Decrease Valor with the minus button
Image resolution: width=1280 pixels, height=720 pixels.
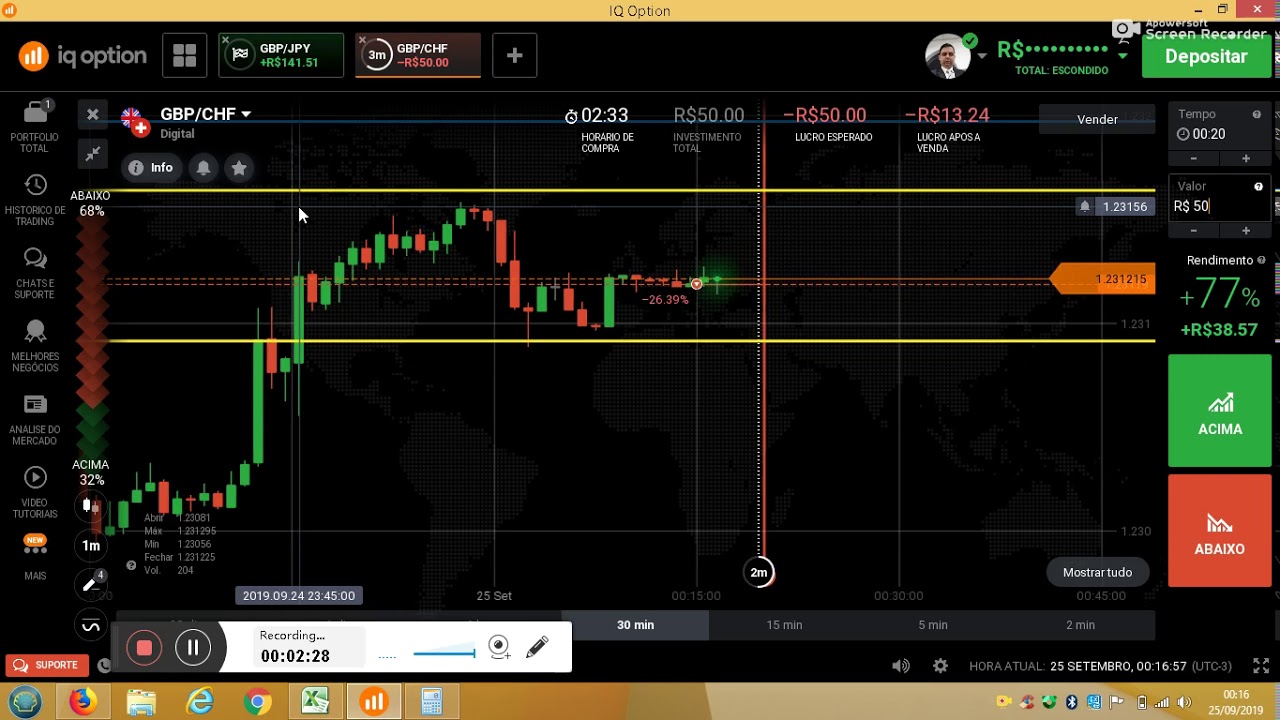coord(1193,230)
